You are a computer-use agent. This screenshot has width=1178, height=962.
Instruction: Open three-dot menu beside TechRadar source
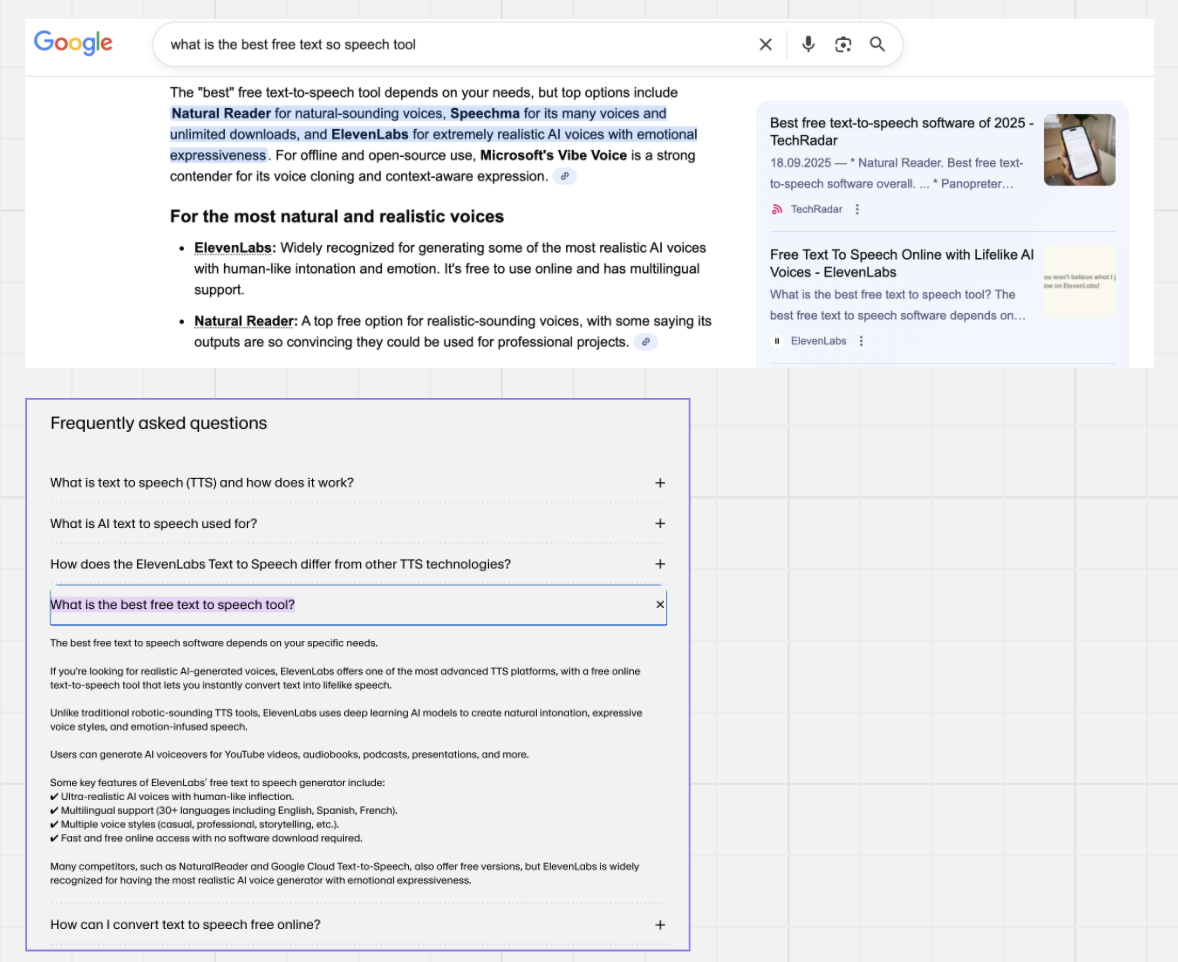(857, 209)
